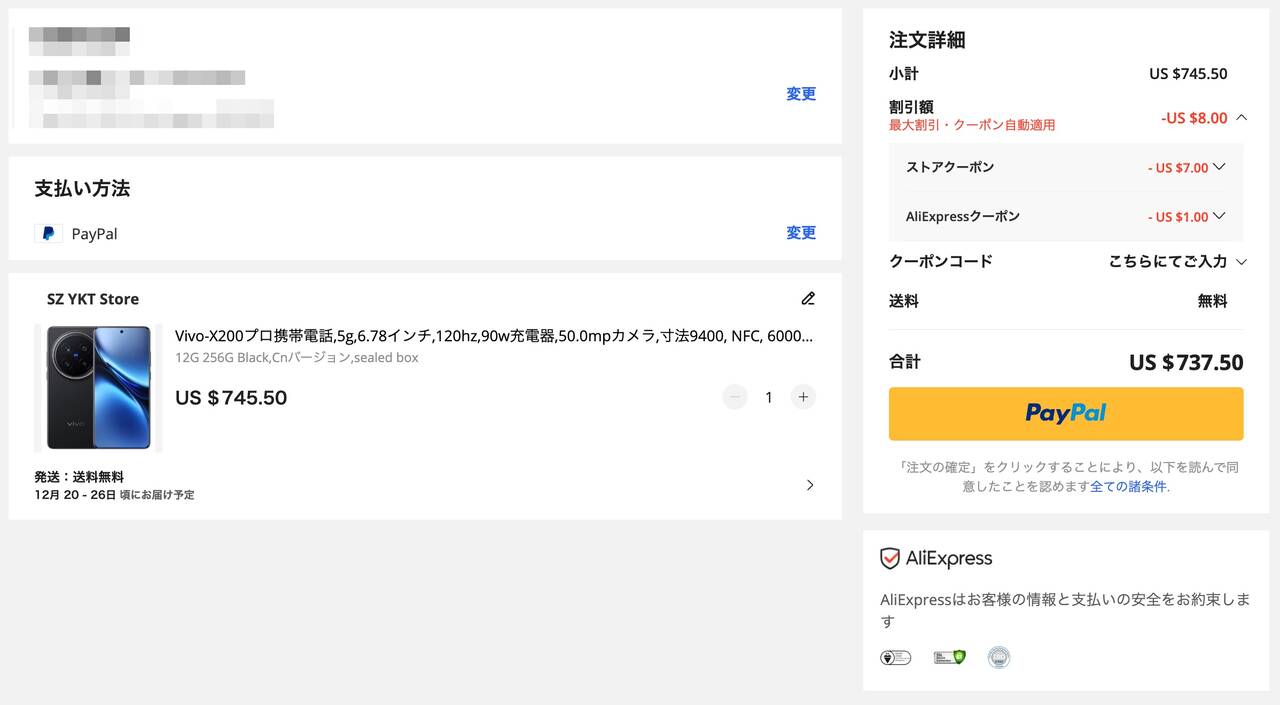
Task: Decrease quantity with the minus button
Action: (735, 397)
